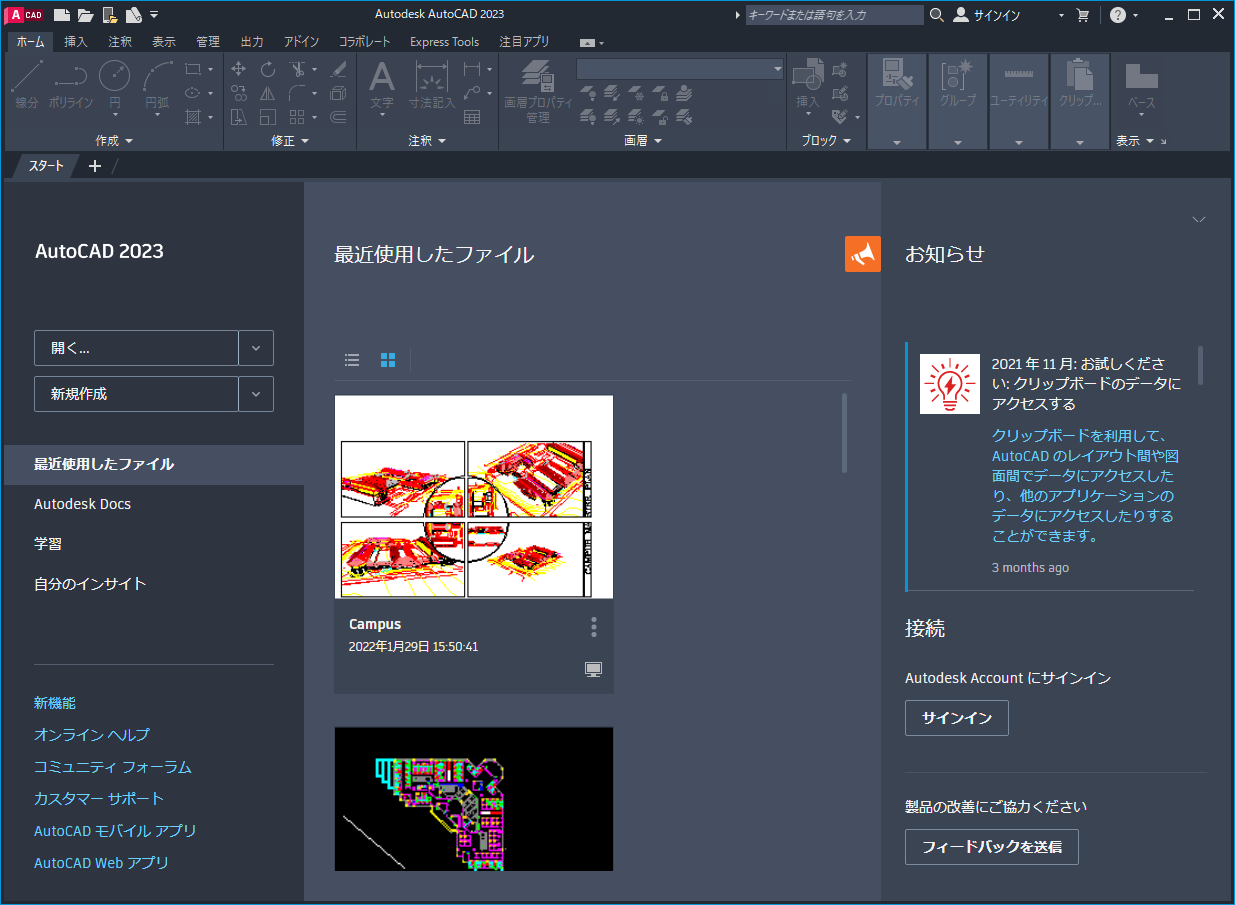Expand the dropdown next to 新規作成 button
The image size is (1235, 905).
pyautogui.click(x=256, y=394)
